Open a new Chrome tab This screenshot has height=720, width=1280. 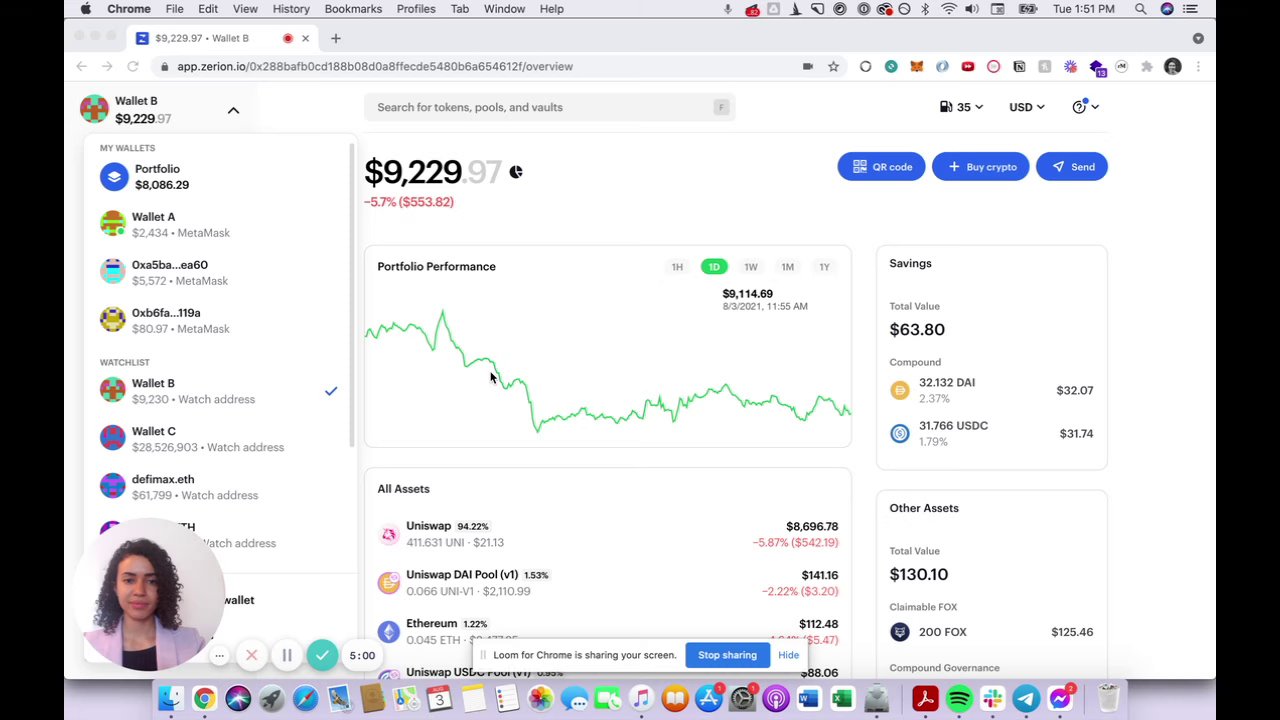336,38
